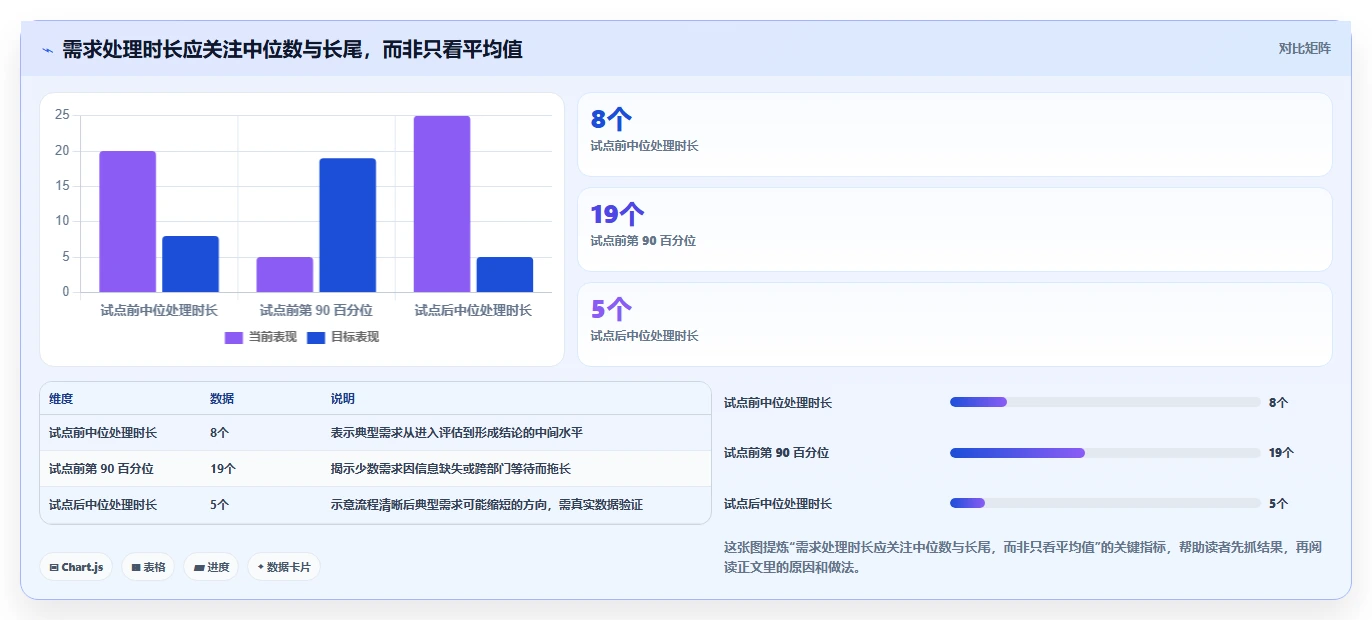The height and width of the screenshot is (620, 1372).
Task: Click the 试点后中位处理时长 caption under the 5个 card
Action: coord(644,336)
